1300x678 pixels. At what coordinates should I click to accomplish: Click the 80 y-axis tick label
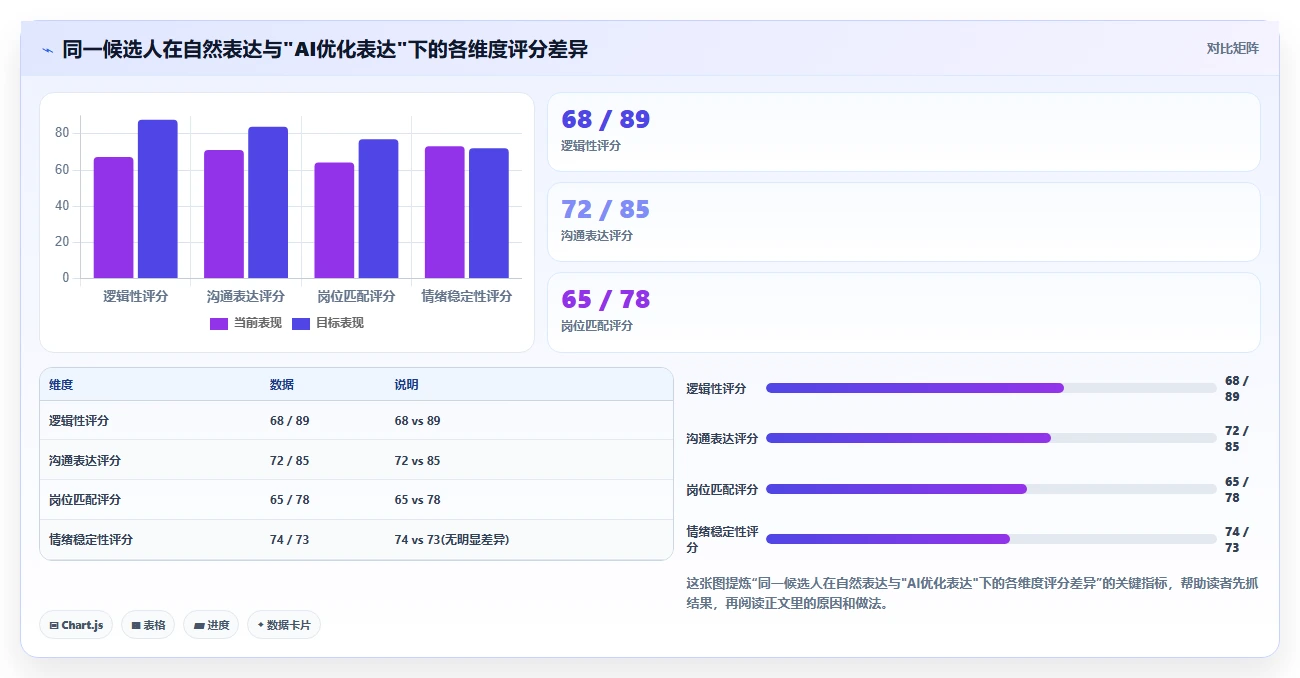coord(62,133)
